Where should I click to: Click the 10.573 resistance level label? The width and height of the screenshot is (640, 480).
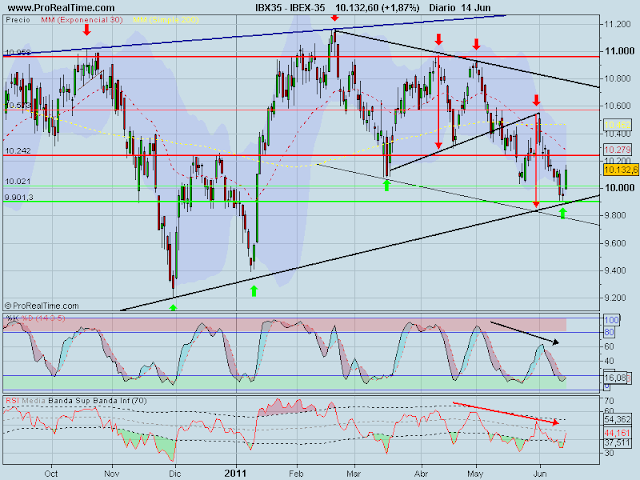18,105
